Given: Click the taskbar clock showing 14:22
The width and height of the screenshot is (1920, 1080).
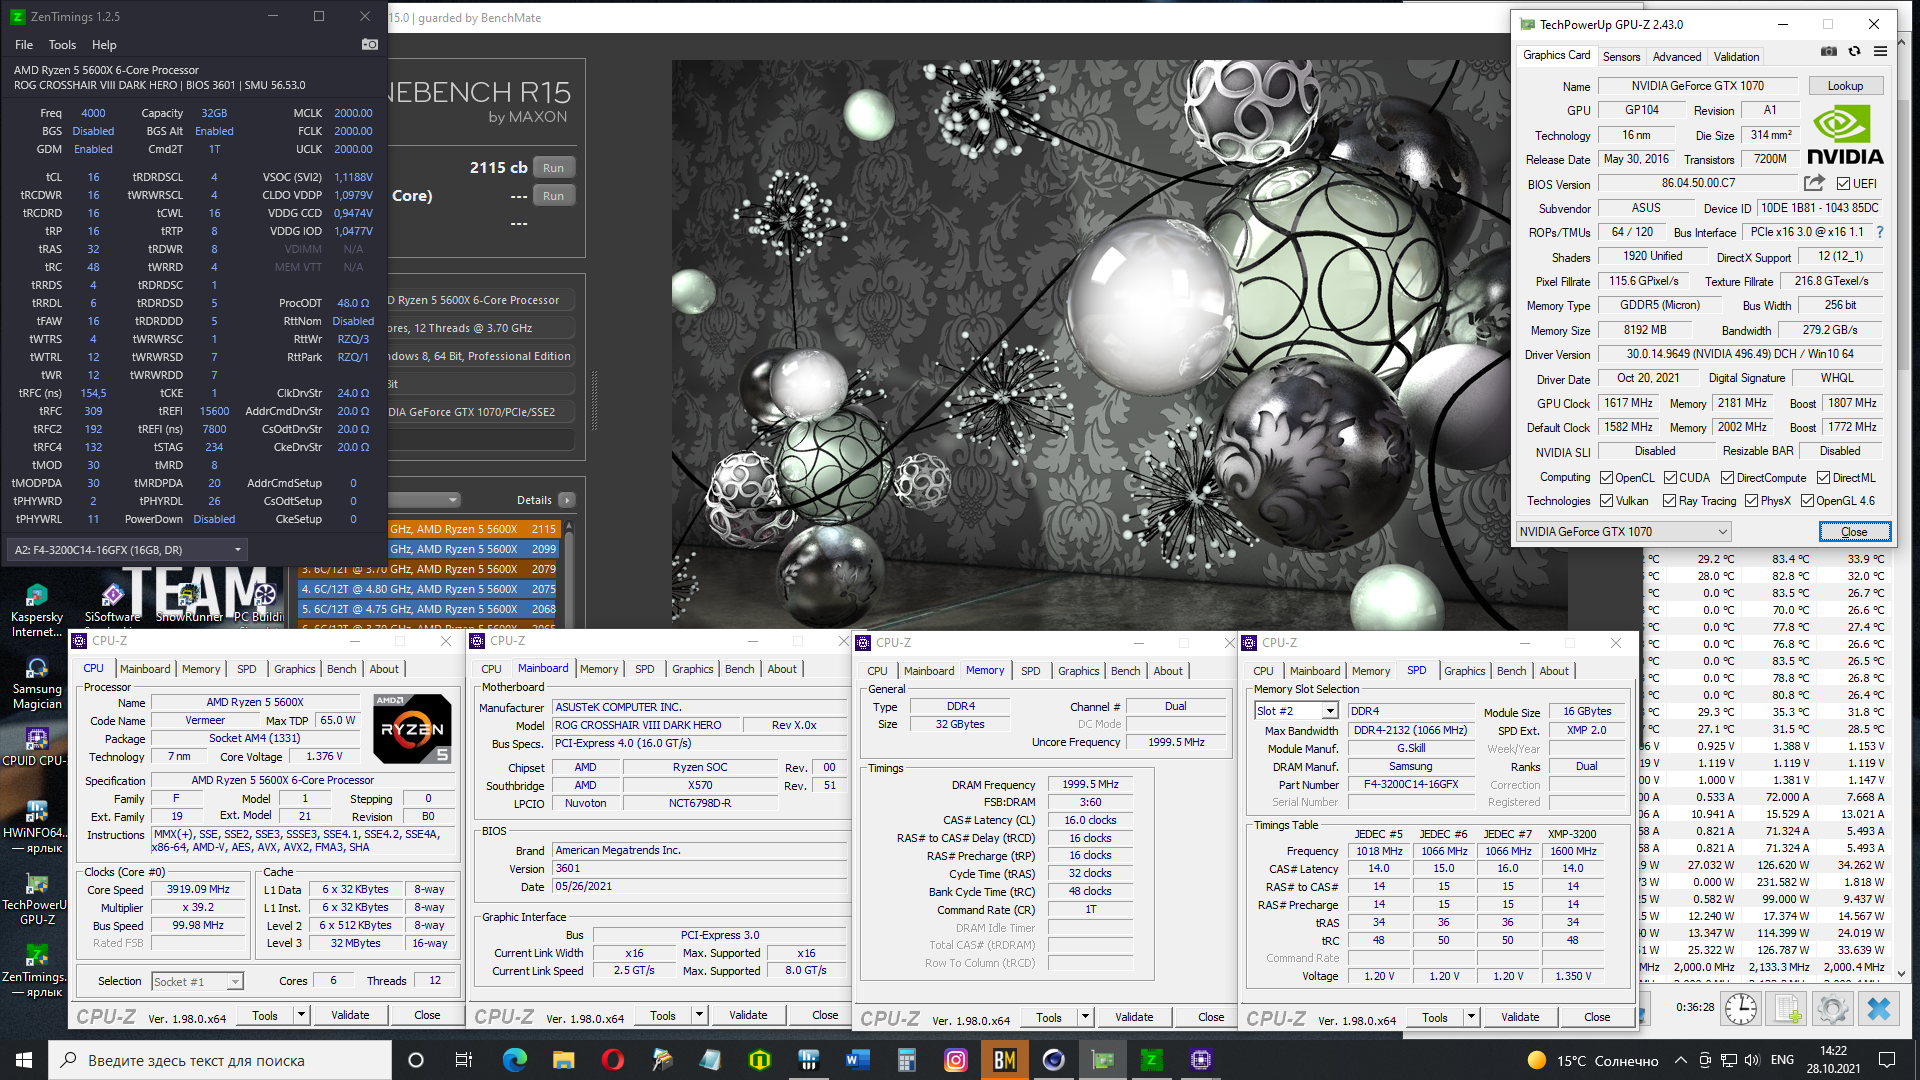Looking at the screenshot, I should [x=1833, y=1060].
